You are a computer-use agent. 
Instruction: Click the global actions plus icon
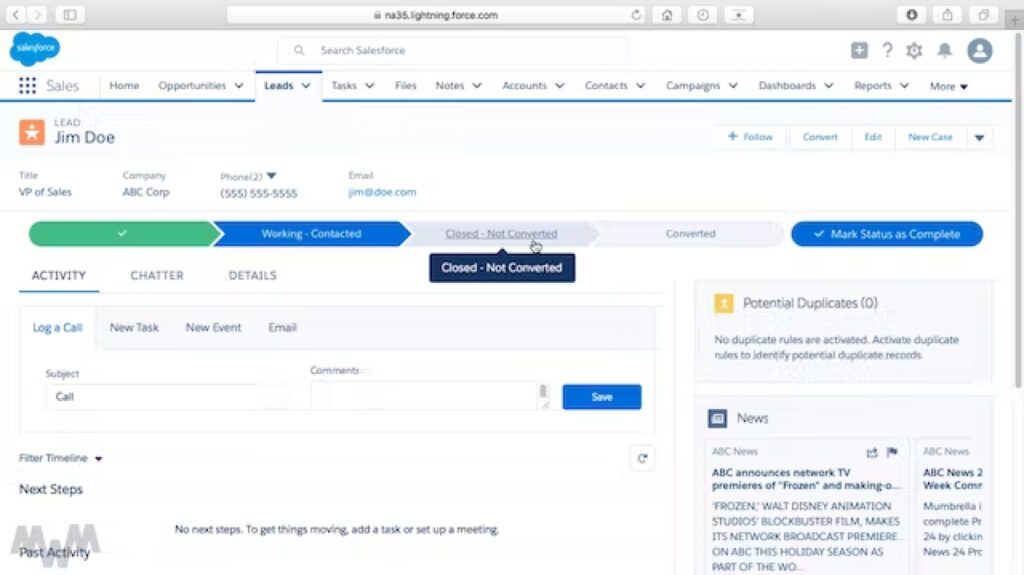click(x=859, y=50)
